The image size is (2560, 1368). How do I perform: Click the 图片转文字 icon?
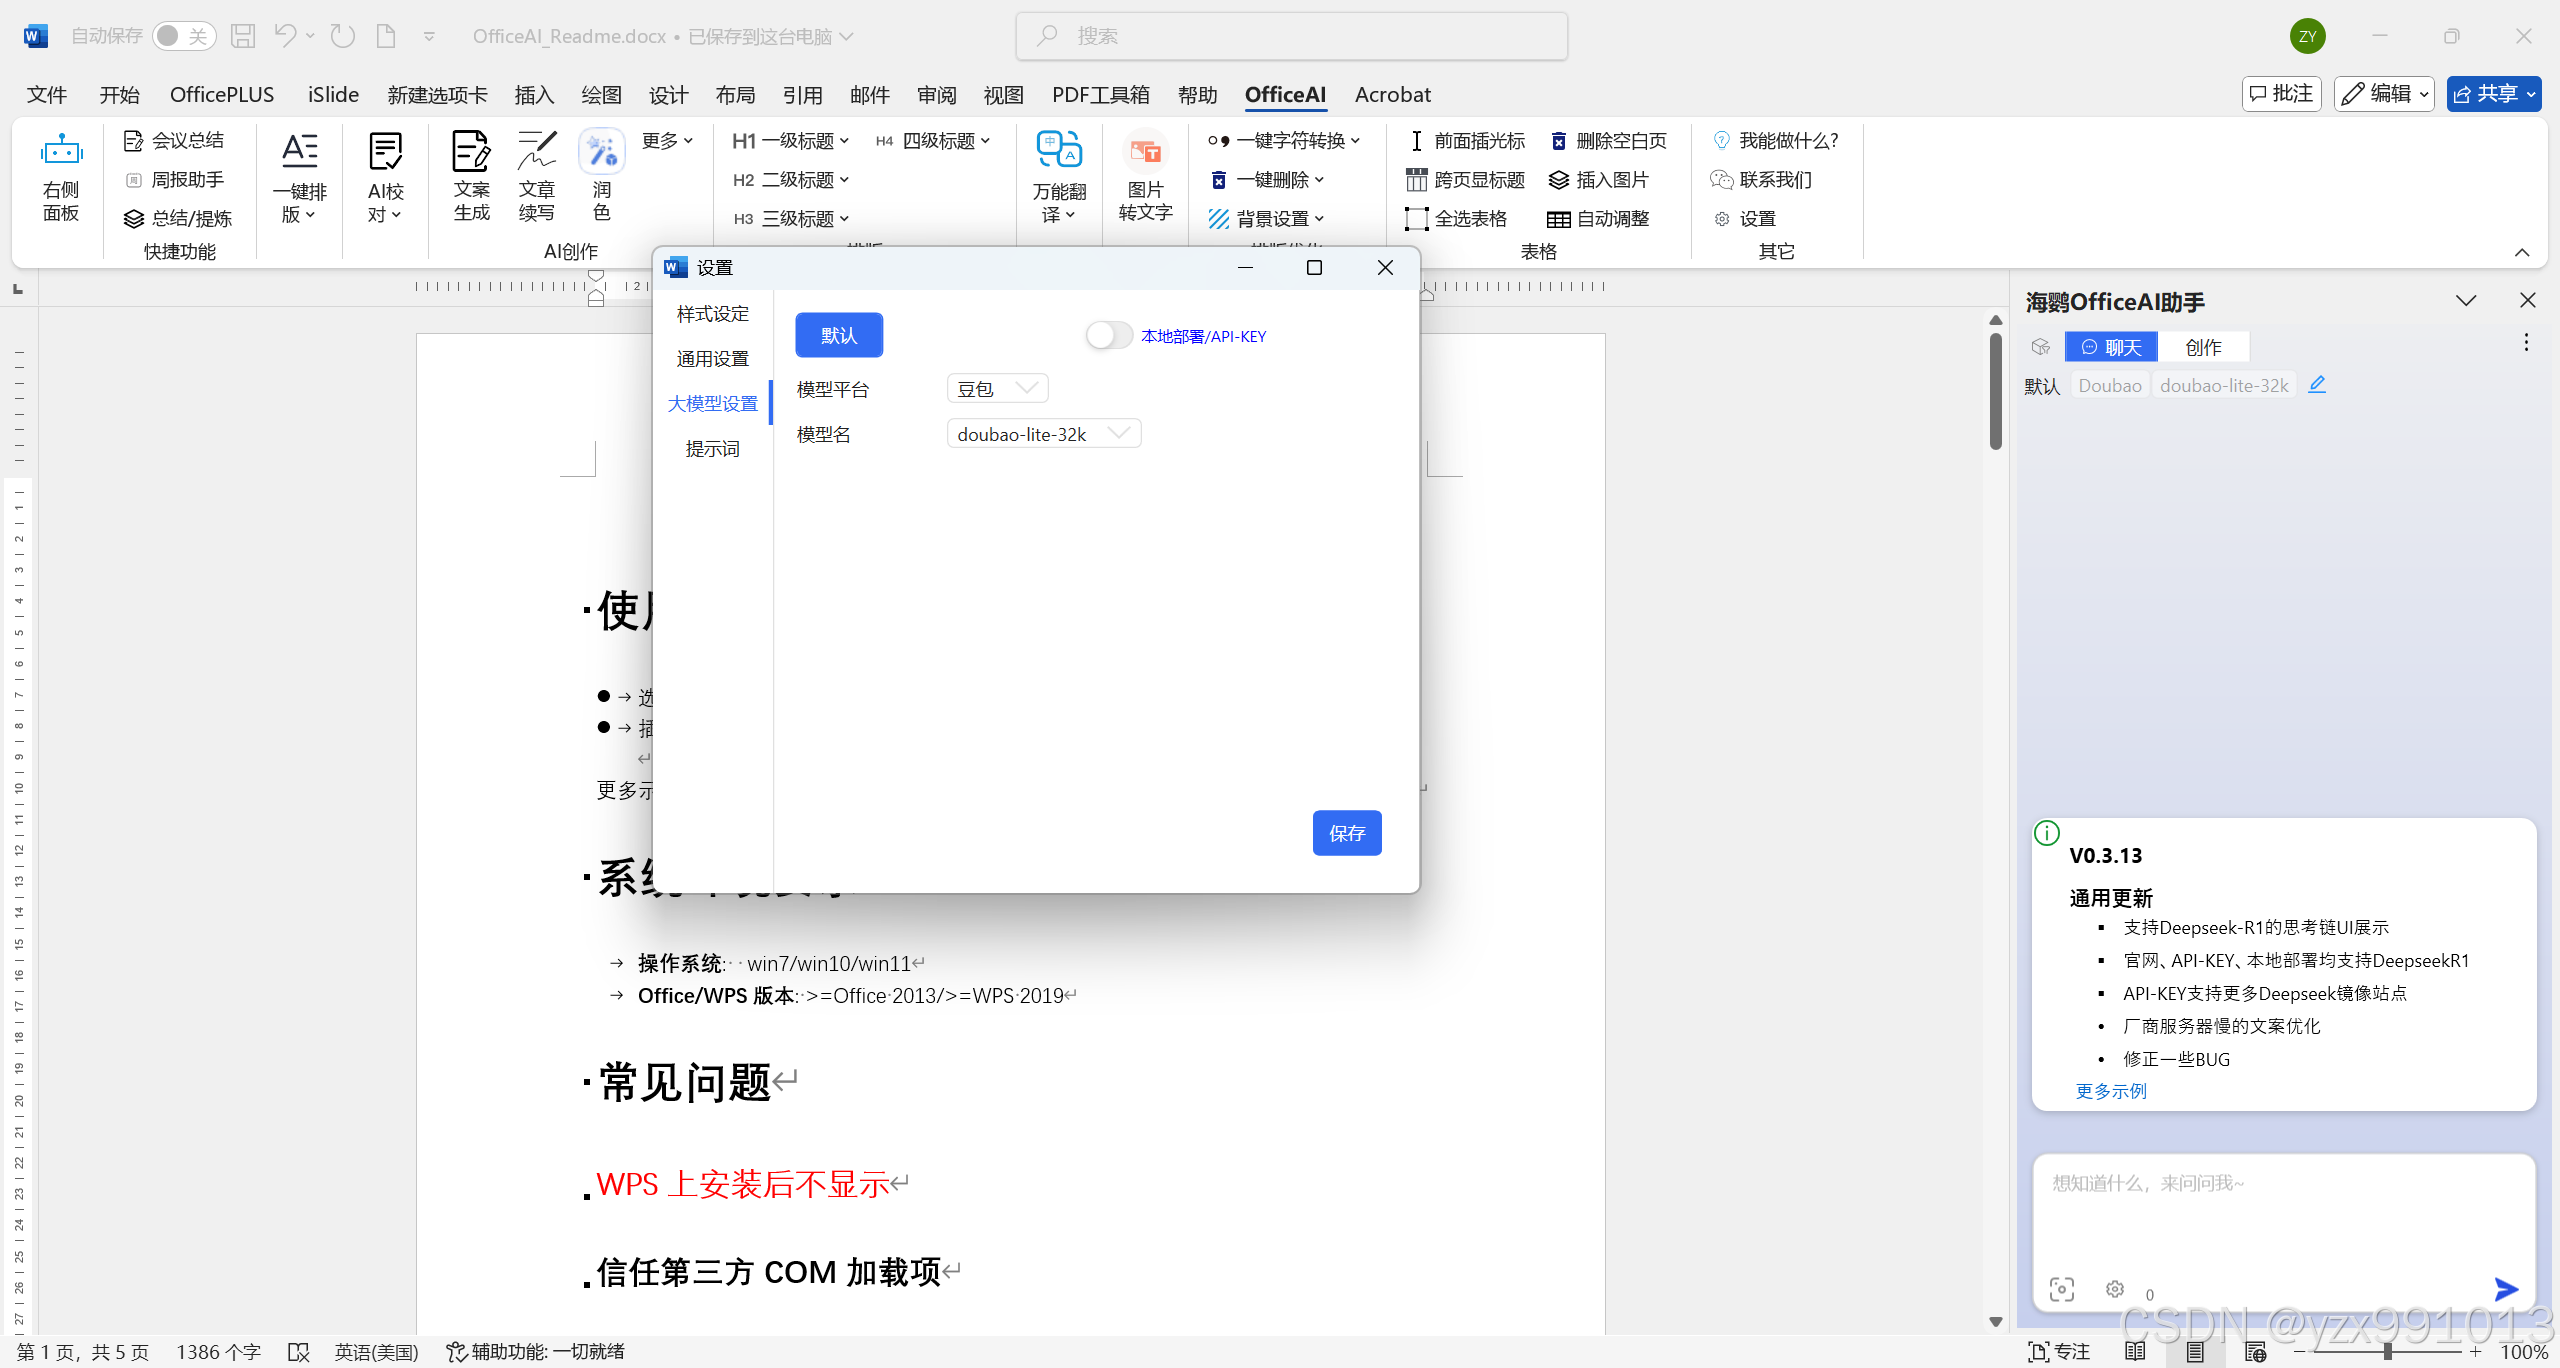pyautogui.click(x=1144, y=152)
